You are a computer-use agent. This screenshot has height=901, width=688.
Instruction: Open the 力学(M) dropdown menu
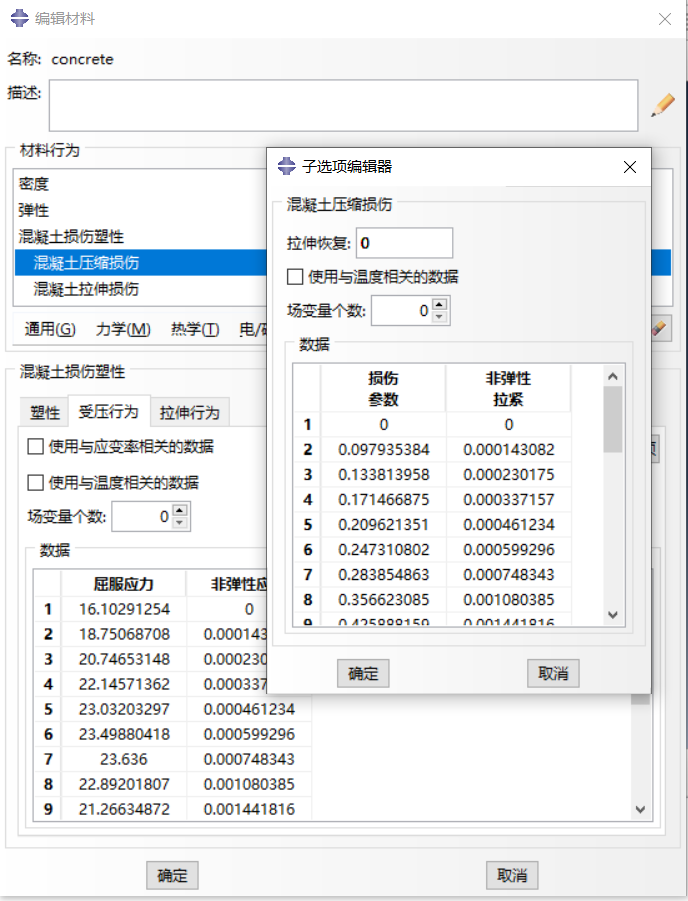[x=123, y=329]
